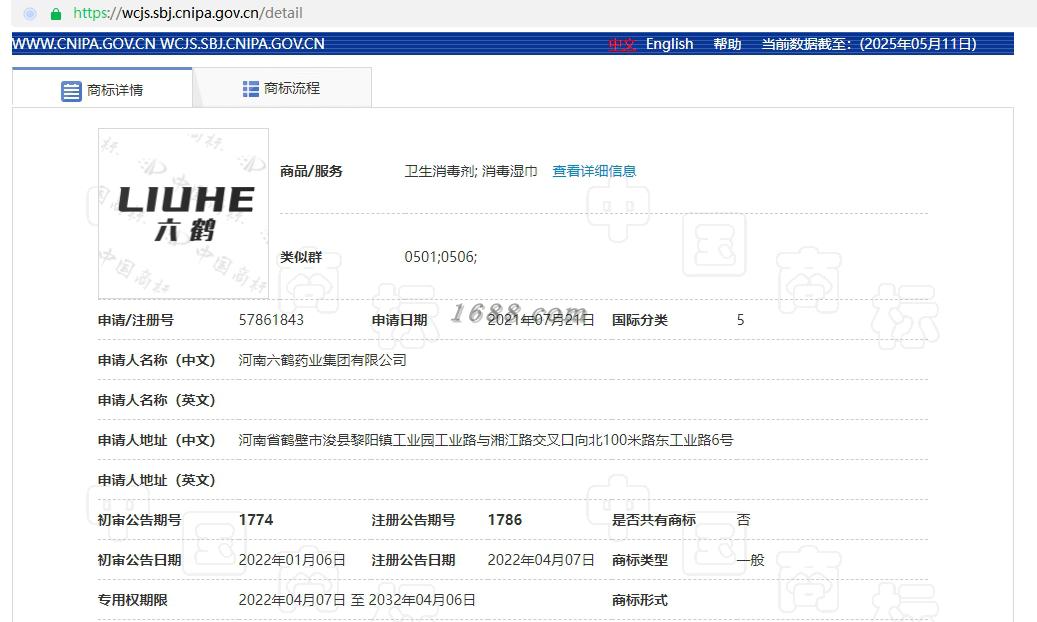Viewport: 1037px width, 622px height.
Task: Select 中文 language option
Action: [x=622, y=44]
